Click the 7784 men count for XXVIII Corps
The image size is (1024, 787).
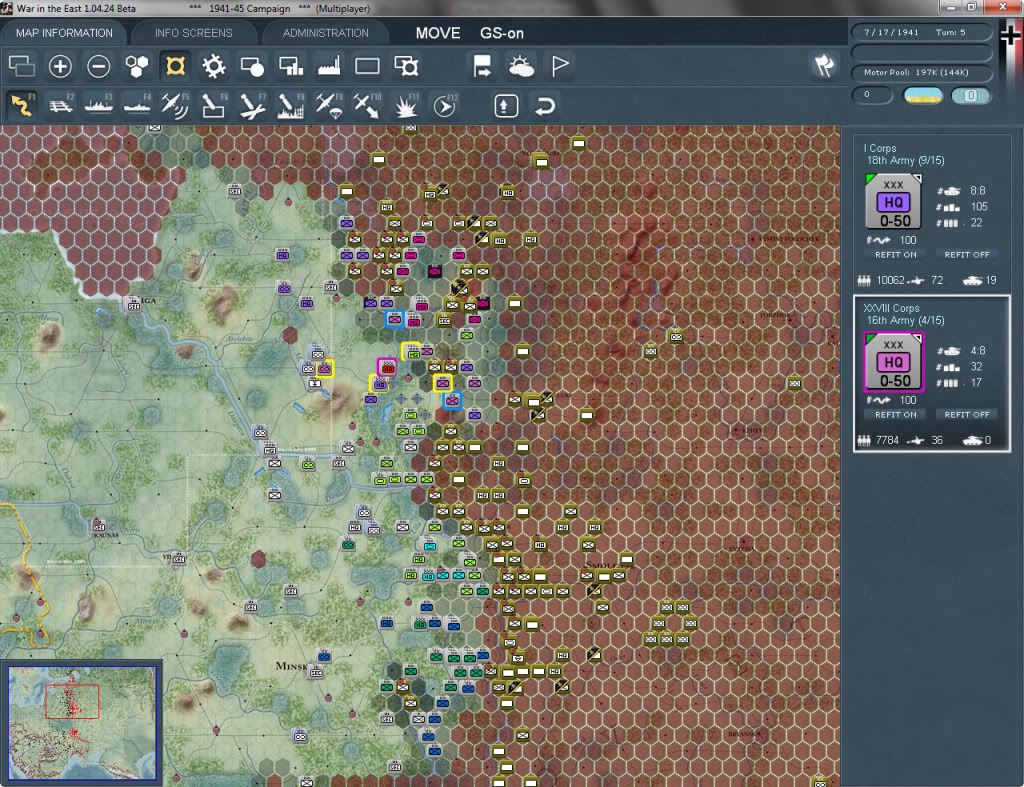tap(887, 440)
